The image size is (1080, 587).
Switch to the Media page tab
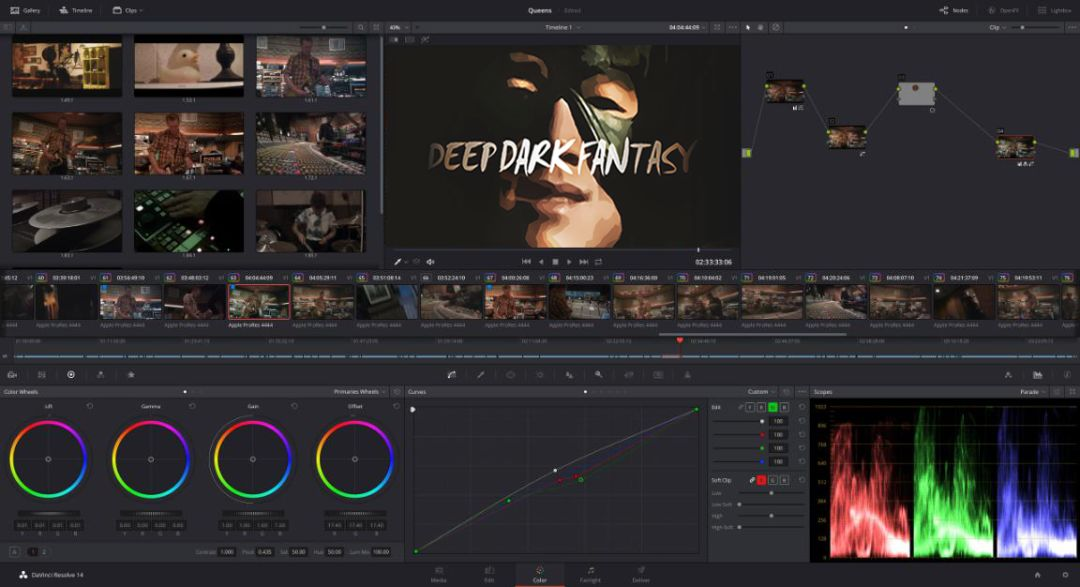pos(439,575)
